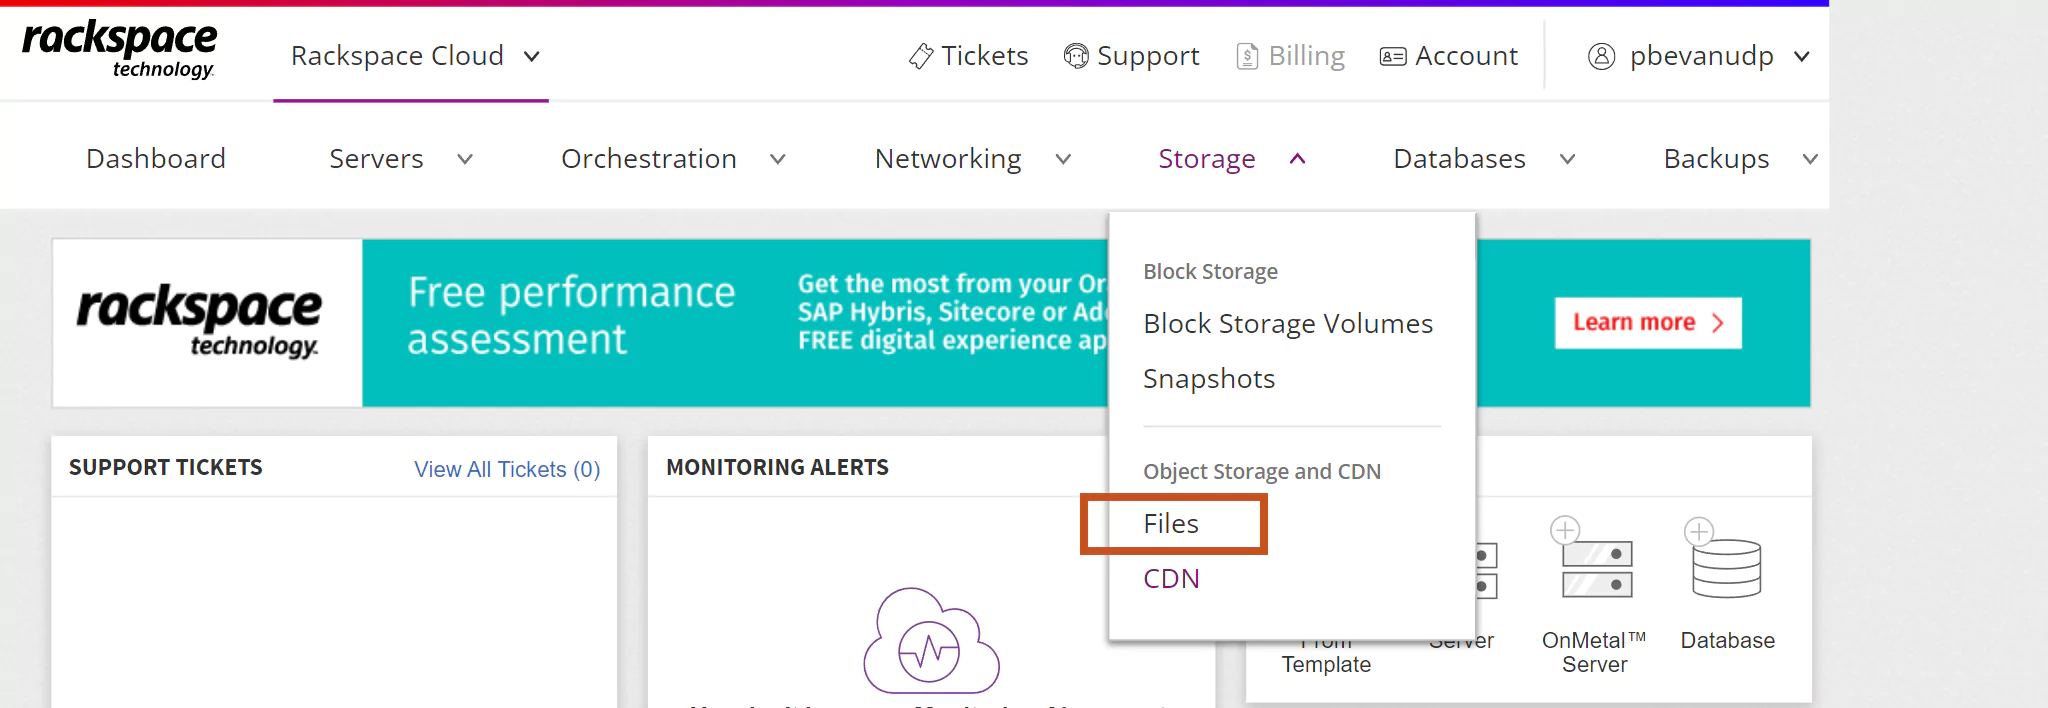The image size is (2048, 708).
Task: Select Files under Object Storage and CDN
Action: click(x=1171, y=523)
